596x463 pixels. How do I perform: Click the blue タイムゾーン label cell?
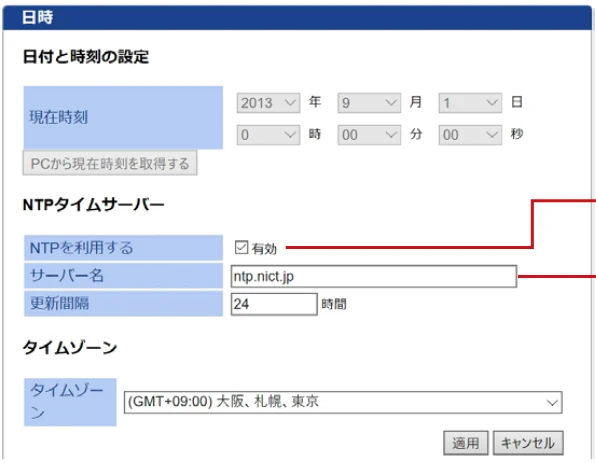[70, 402]
